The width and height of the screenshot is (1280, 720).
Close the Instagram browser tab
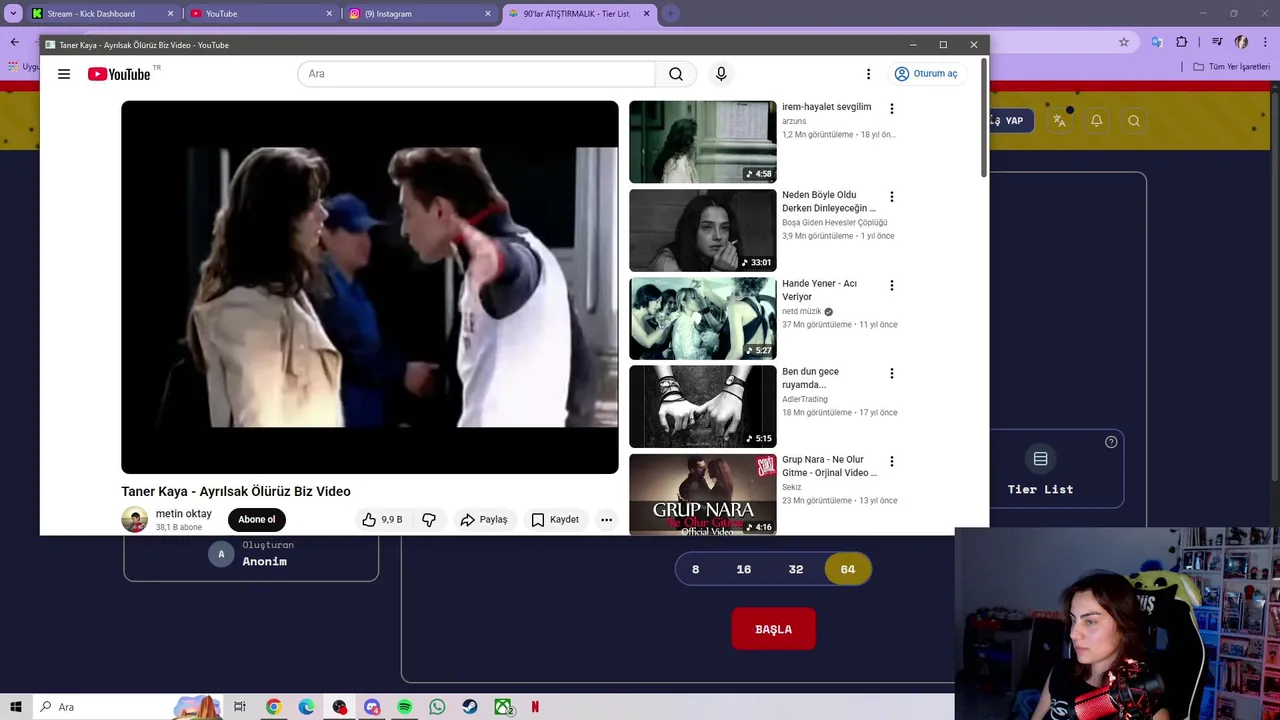click(488, 14)
